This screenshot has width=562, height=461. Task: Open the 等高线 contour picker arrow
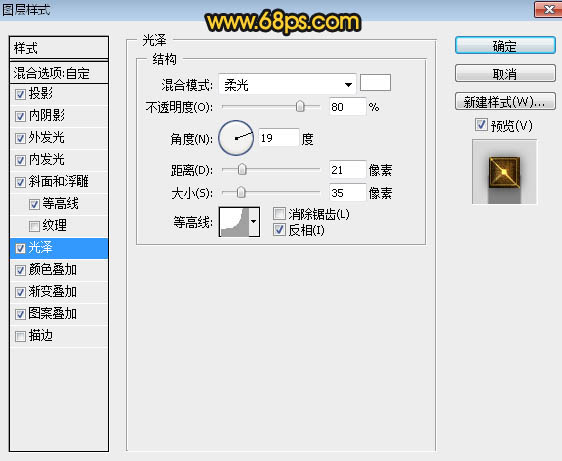click(254, 222)
